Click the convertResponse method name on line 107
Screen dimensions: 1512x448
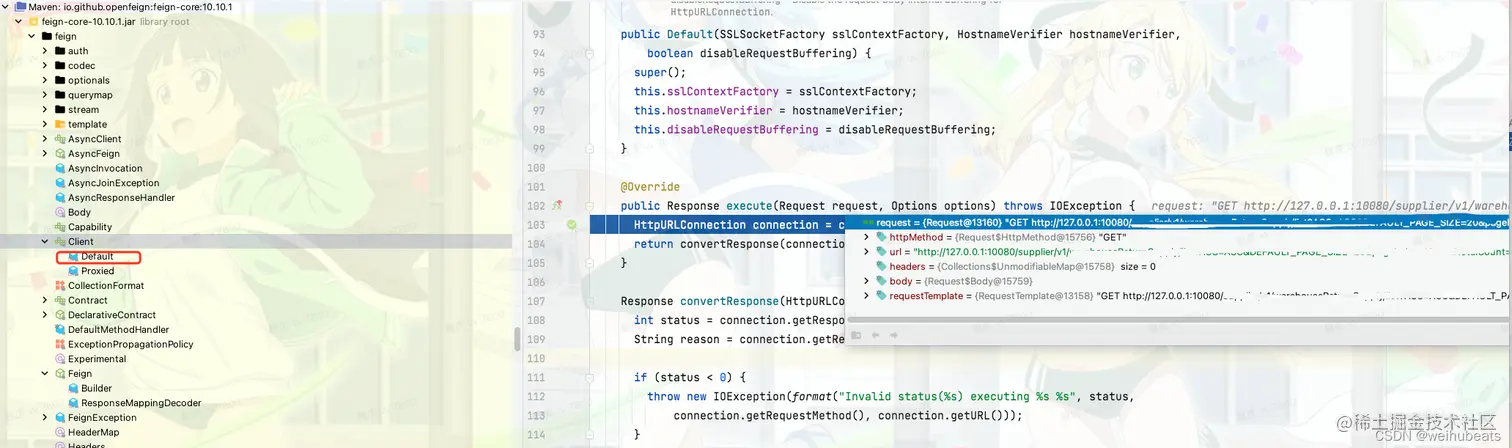coord(731,301)
